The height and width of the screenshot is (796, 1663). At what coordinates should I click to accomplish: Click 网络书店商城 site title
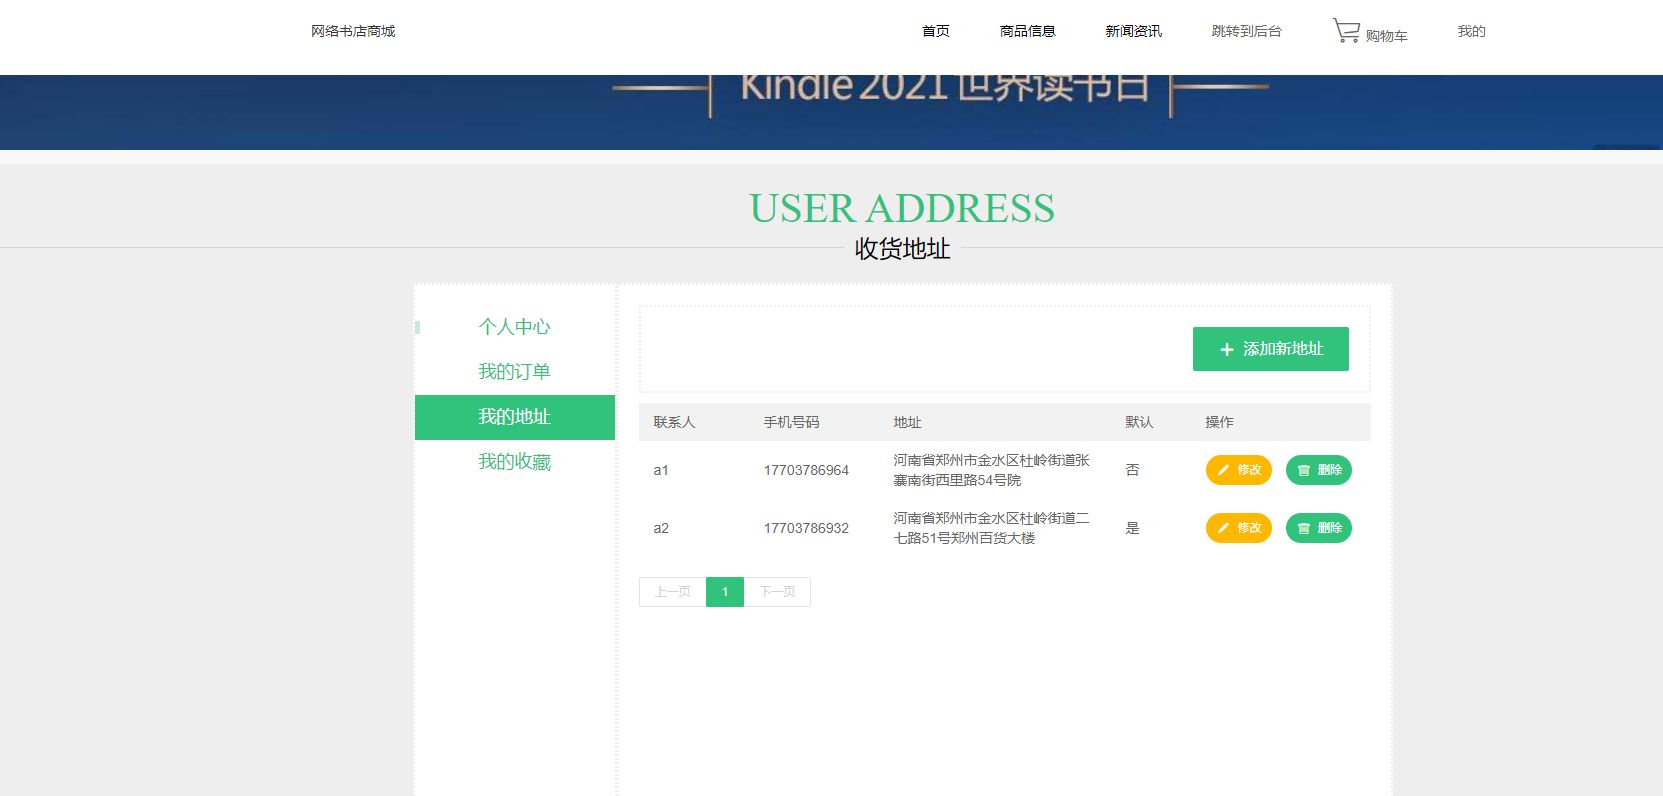[x=353, y=31]
